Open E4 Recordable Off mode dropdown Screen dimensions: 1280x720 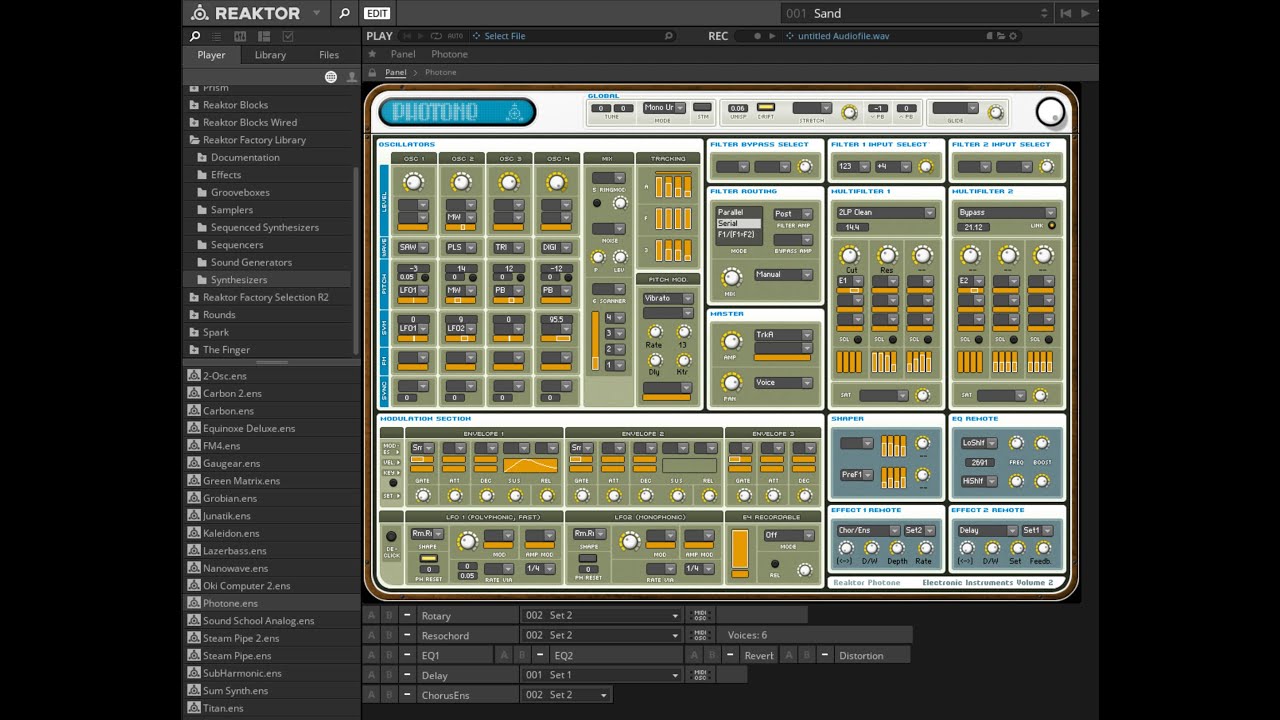[x=789, y=535]
